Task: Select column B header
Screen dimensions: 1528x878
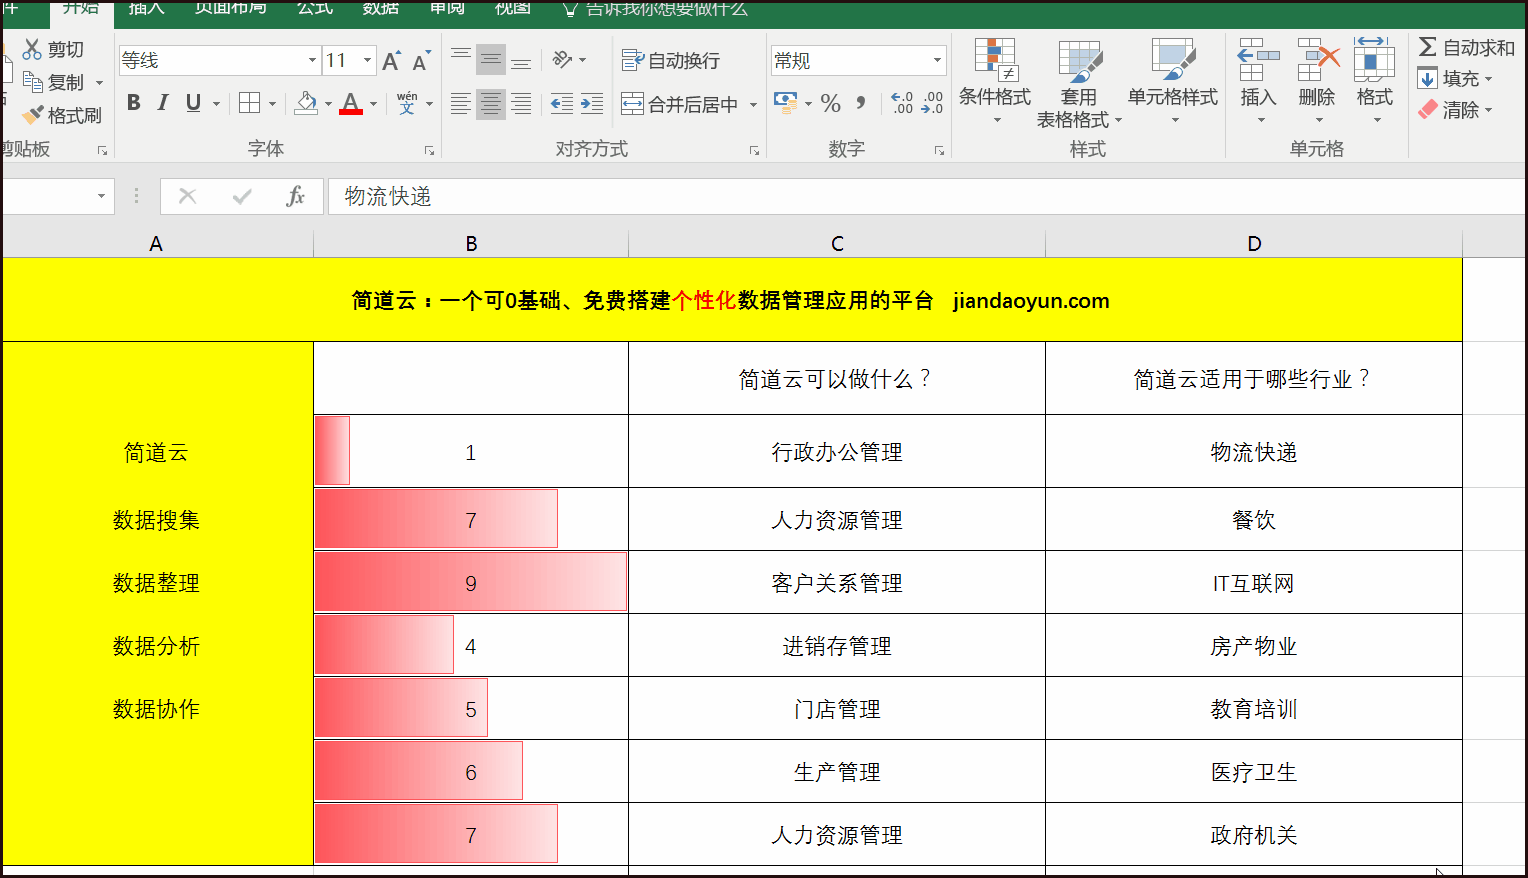Action: pyautogui.click(x=471, y=243)
